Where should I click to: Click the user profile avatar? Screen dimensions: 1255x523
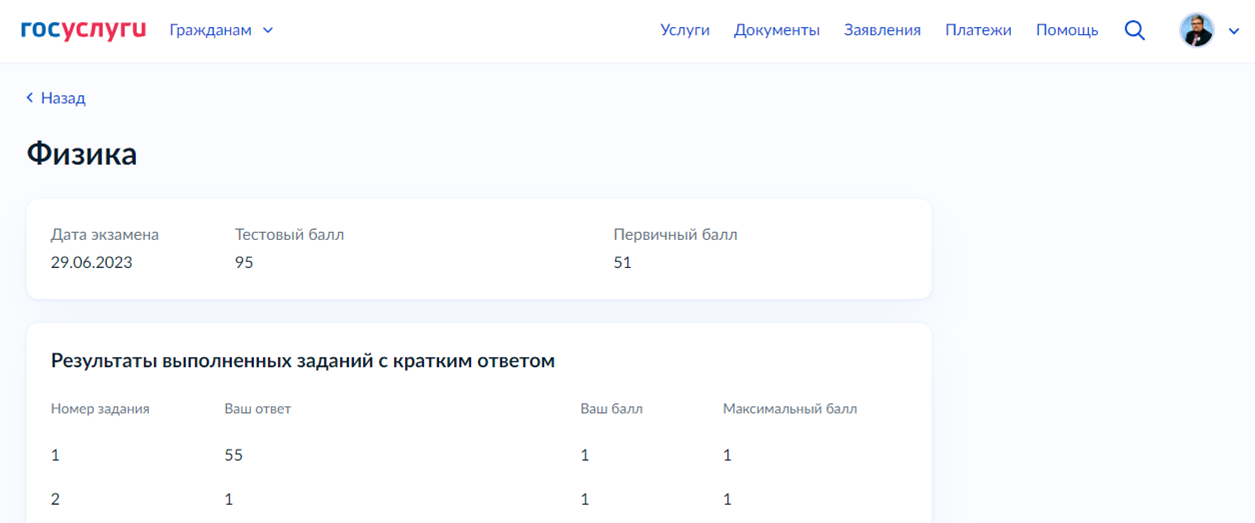pyautogui.click(x=1197, y=30)
